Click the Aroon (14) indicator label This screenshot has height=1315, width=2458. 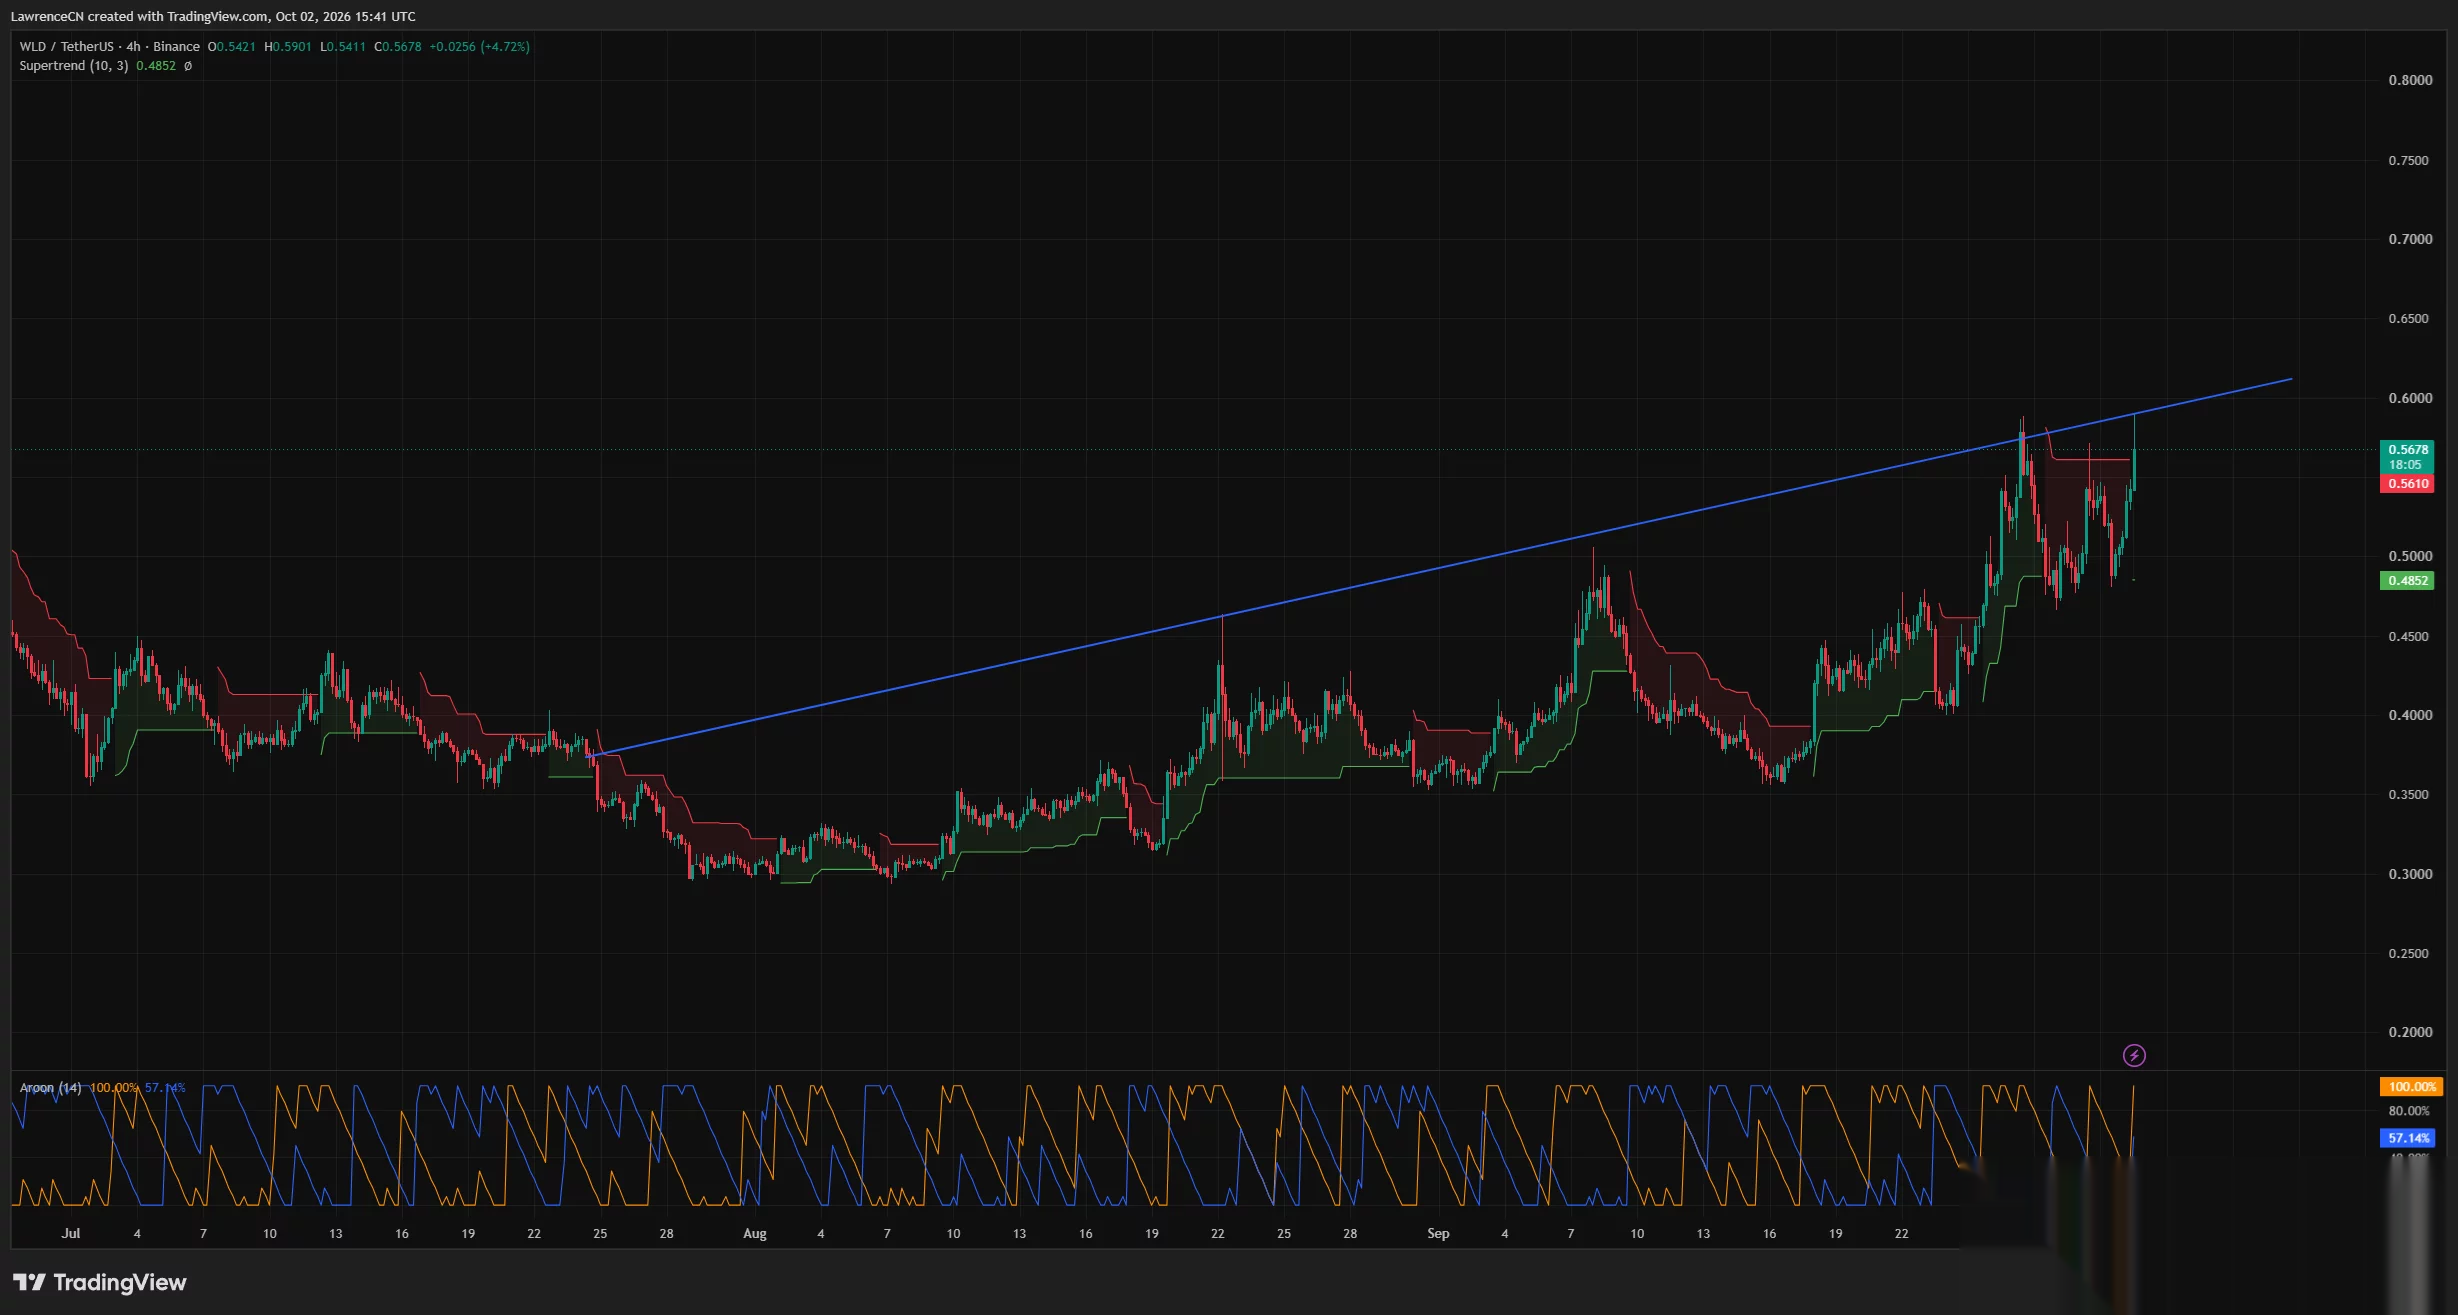(x=51, y=1088)
